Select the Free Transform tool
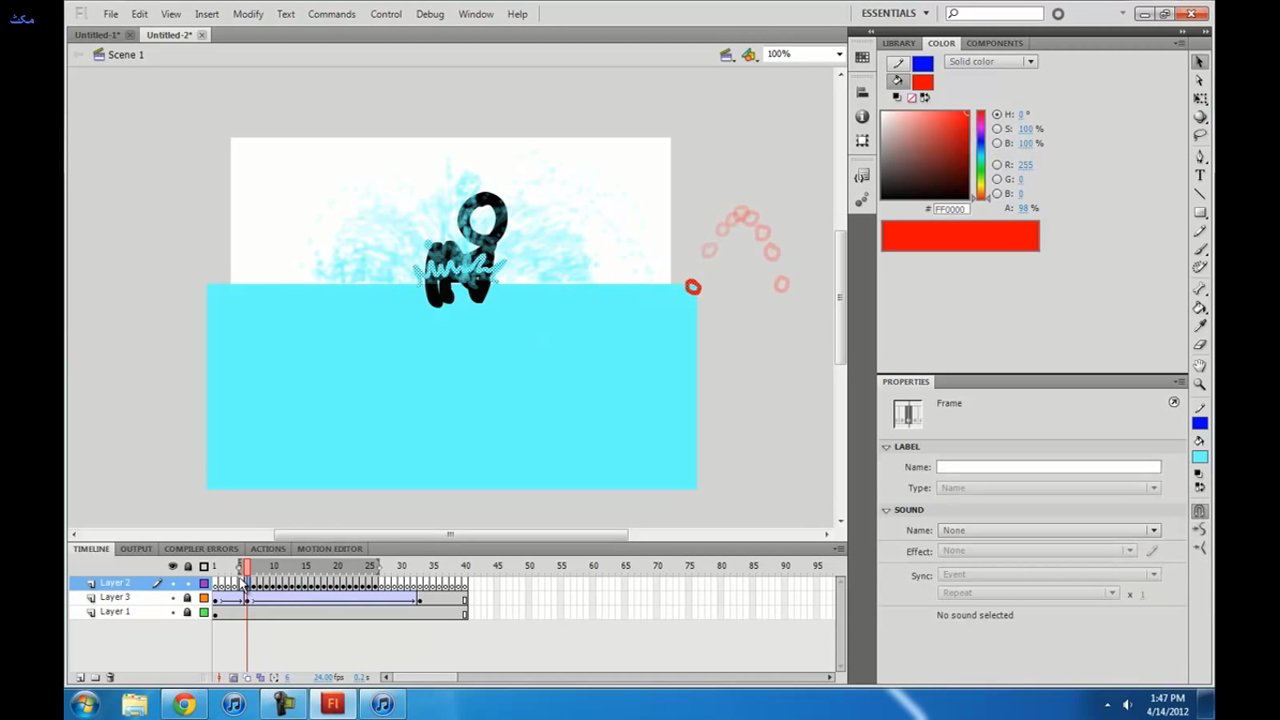The height and width of the screenshot is (720, 1280). coord(1200,99)
